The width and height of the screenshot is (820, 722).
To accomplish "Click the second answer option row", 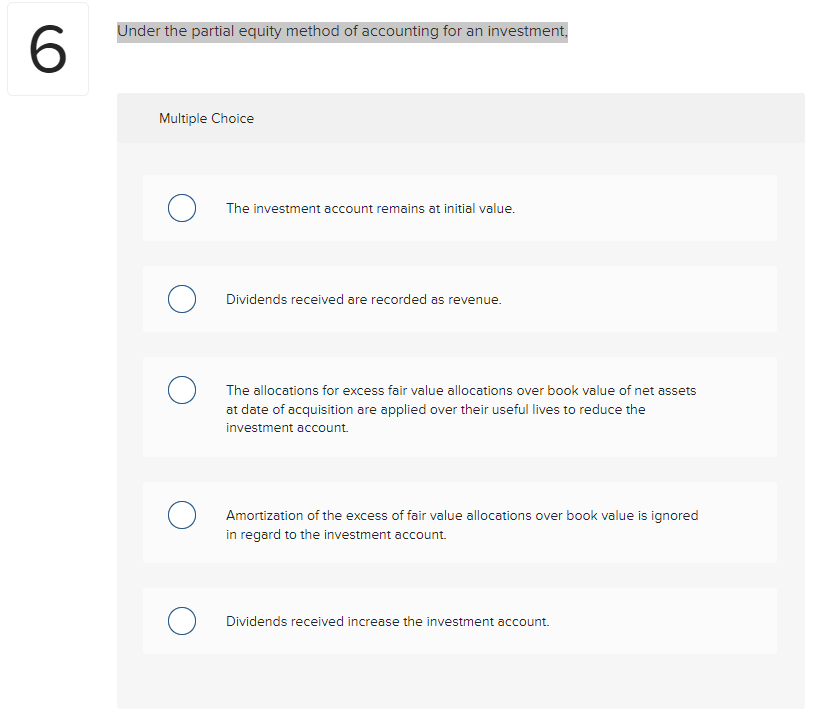I will [460, 299].
